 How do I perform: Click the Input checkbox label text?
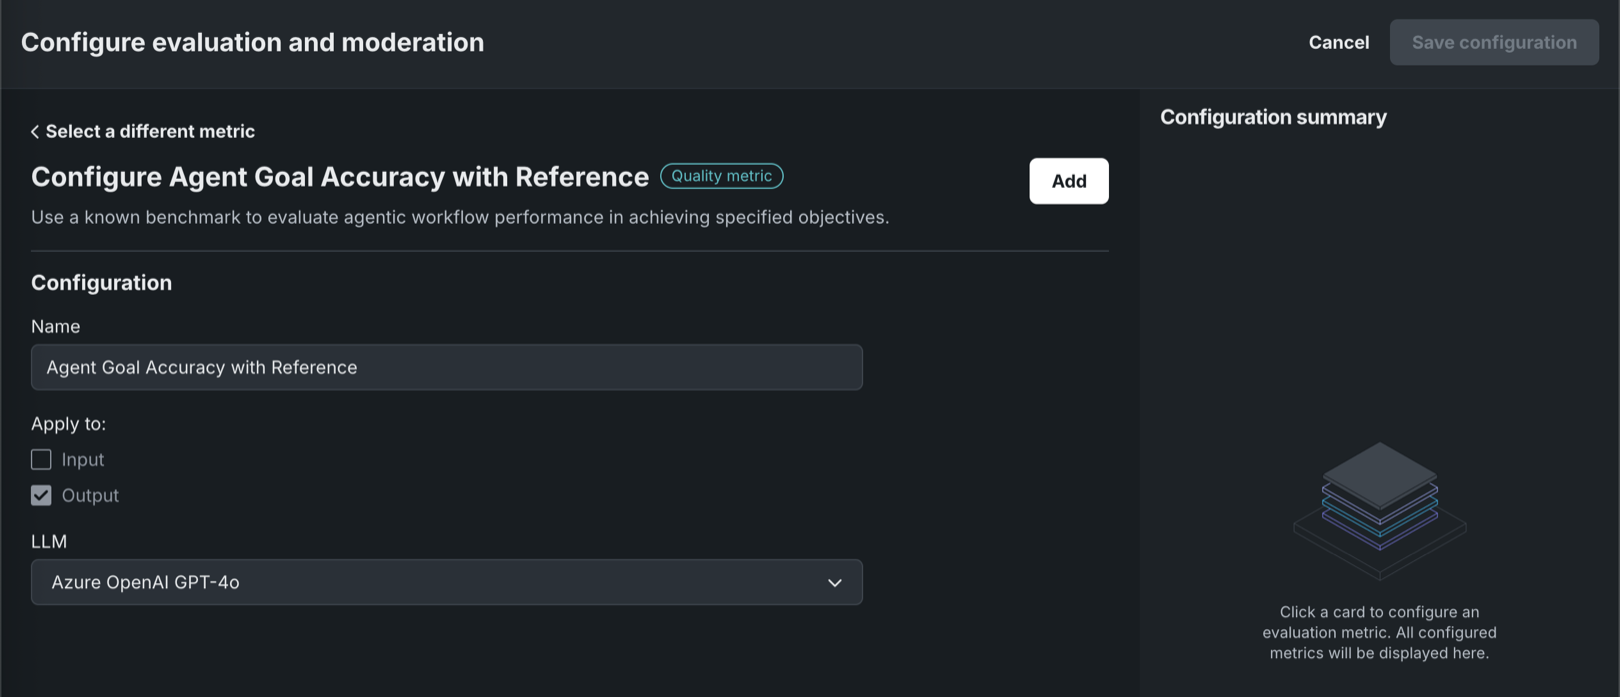pyautogui.click(x=83, y=459)
